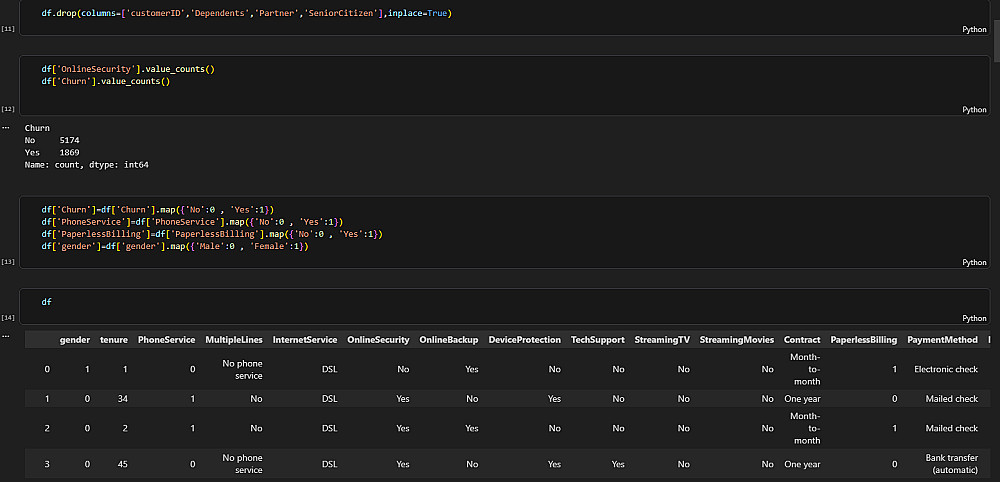Click the Python language label on the df.drop cell
Image resolution: width=1000 pixels, height=482 pixels.
pyautogui.click(x=974, y=30)
